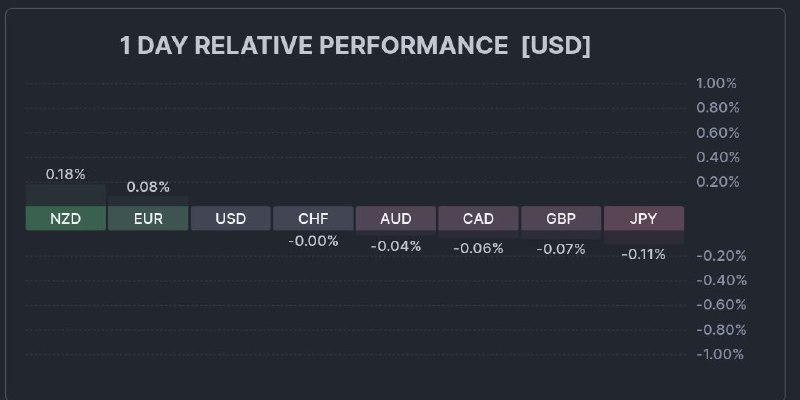800x400 pixels.
Task: Click the CAD -0.06% value label
Action: (x=478, y=248)
